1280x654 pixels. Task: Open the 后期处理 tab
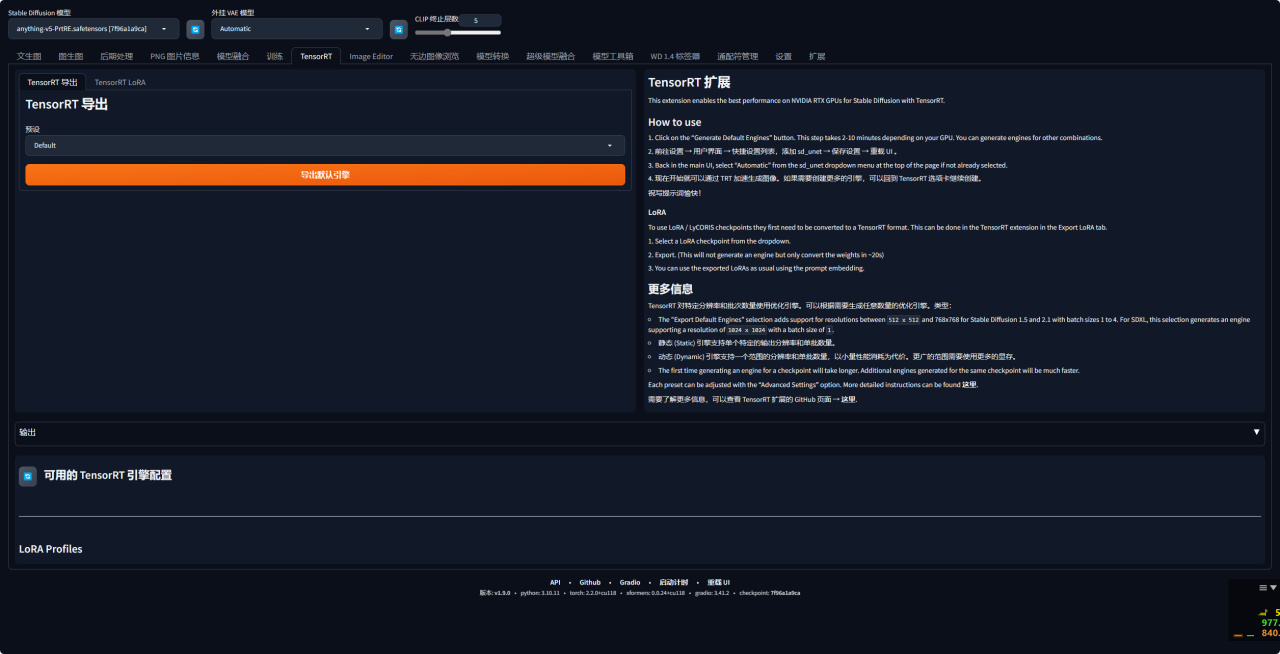[x=116, y=56]
